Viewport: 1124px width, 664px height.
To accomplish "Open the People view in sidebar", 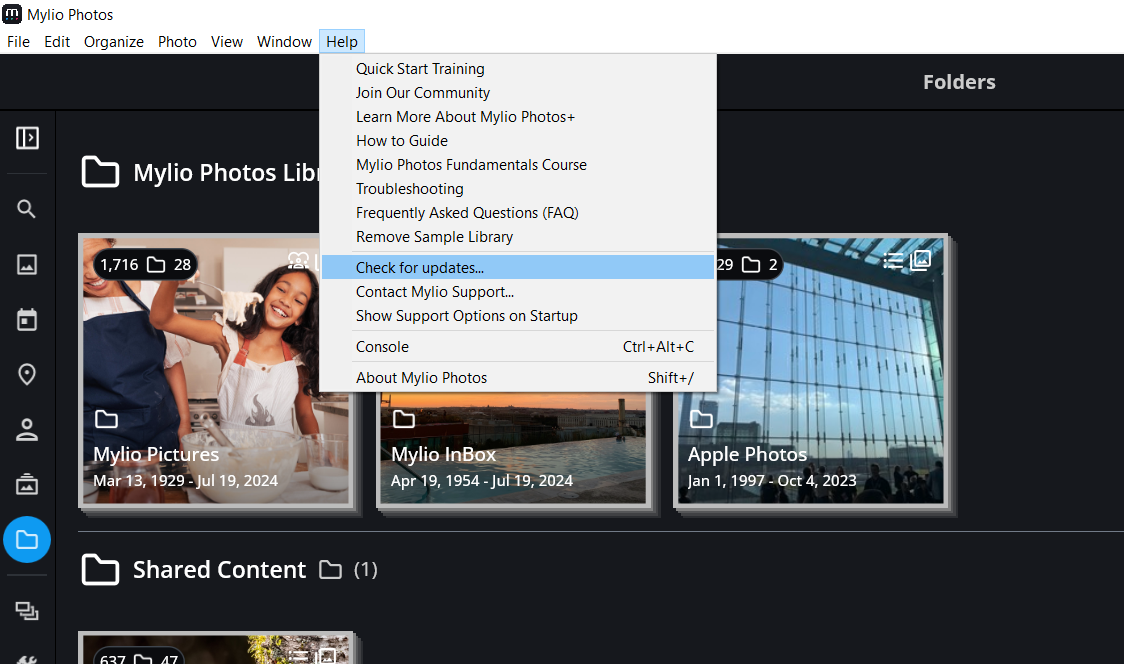I will [27, 430].
